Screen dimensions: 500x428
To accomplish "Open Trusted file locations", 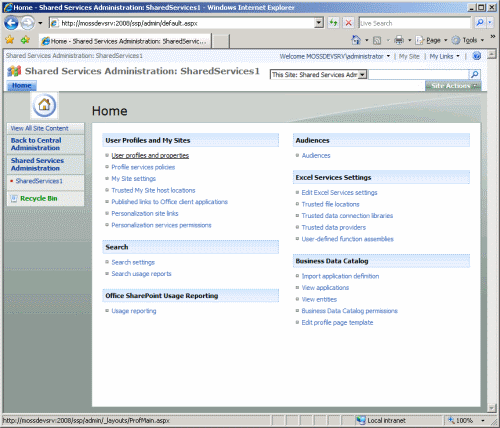I will click(x=330, y=204).
